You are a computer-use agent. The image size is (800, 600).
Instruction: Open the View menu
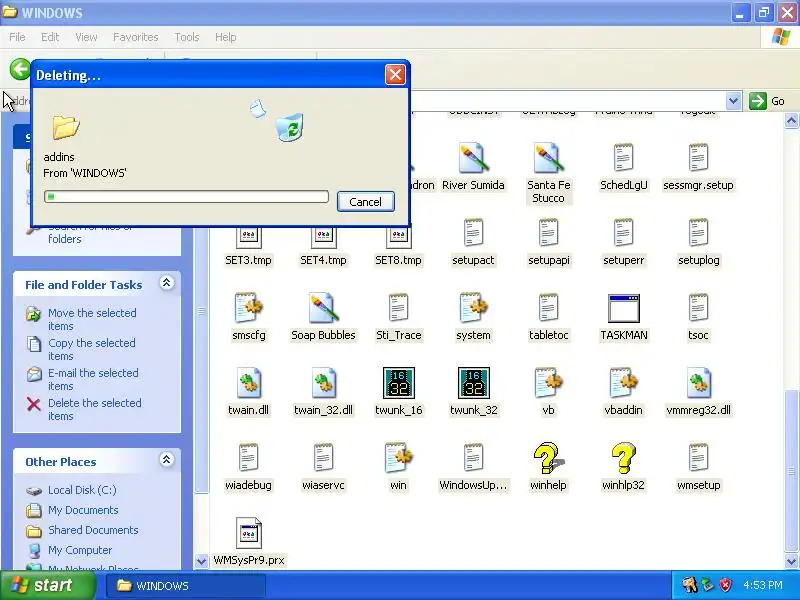(86, 37)
